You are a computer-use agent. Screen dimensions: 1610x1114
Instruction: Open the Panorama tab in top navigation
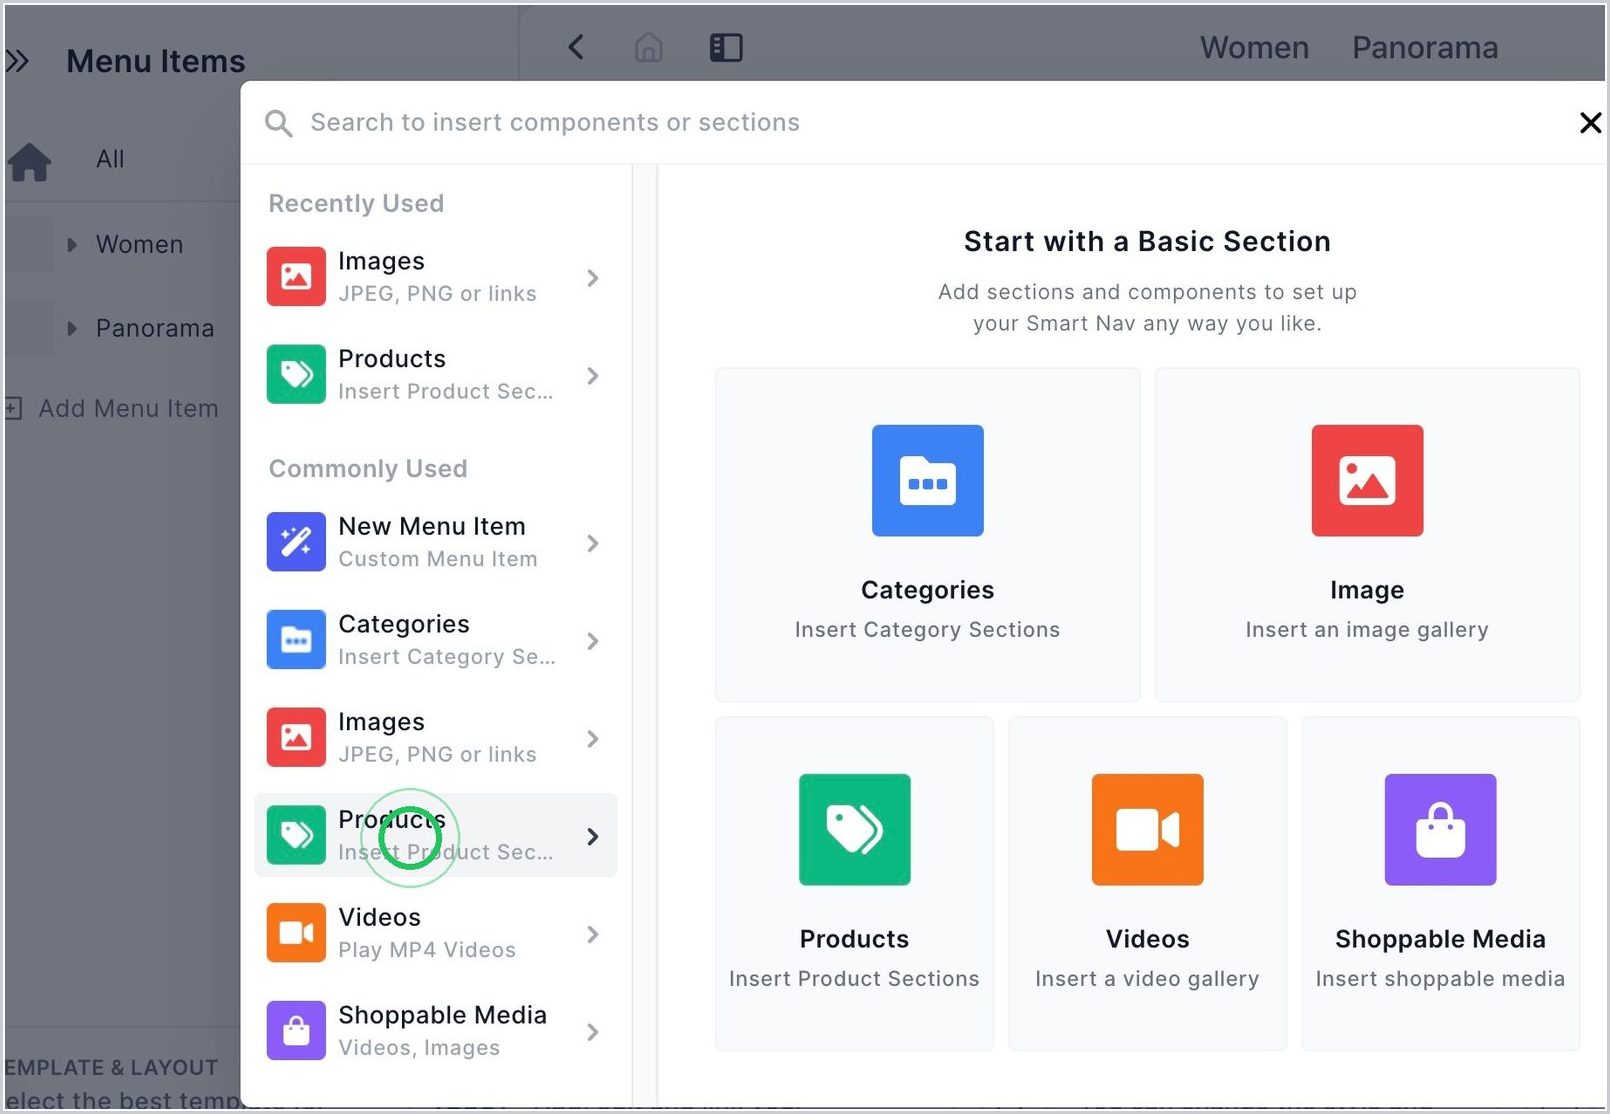click(1425, 48)
